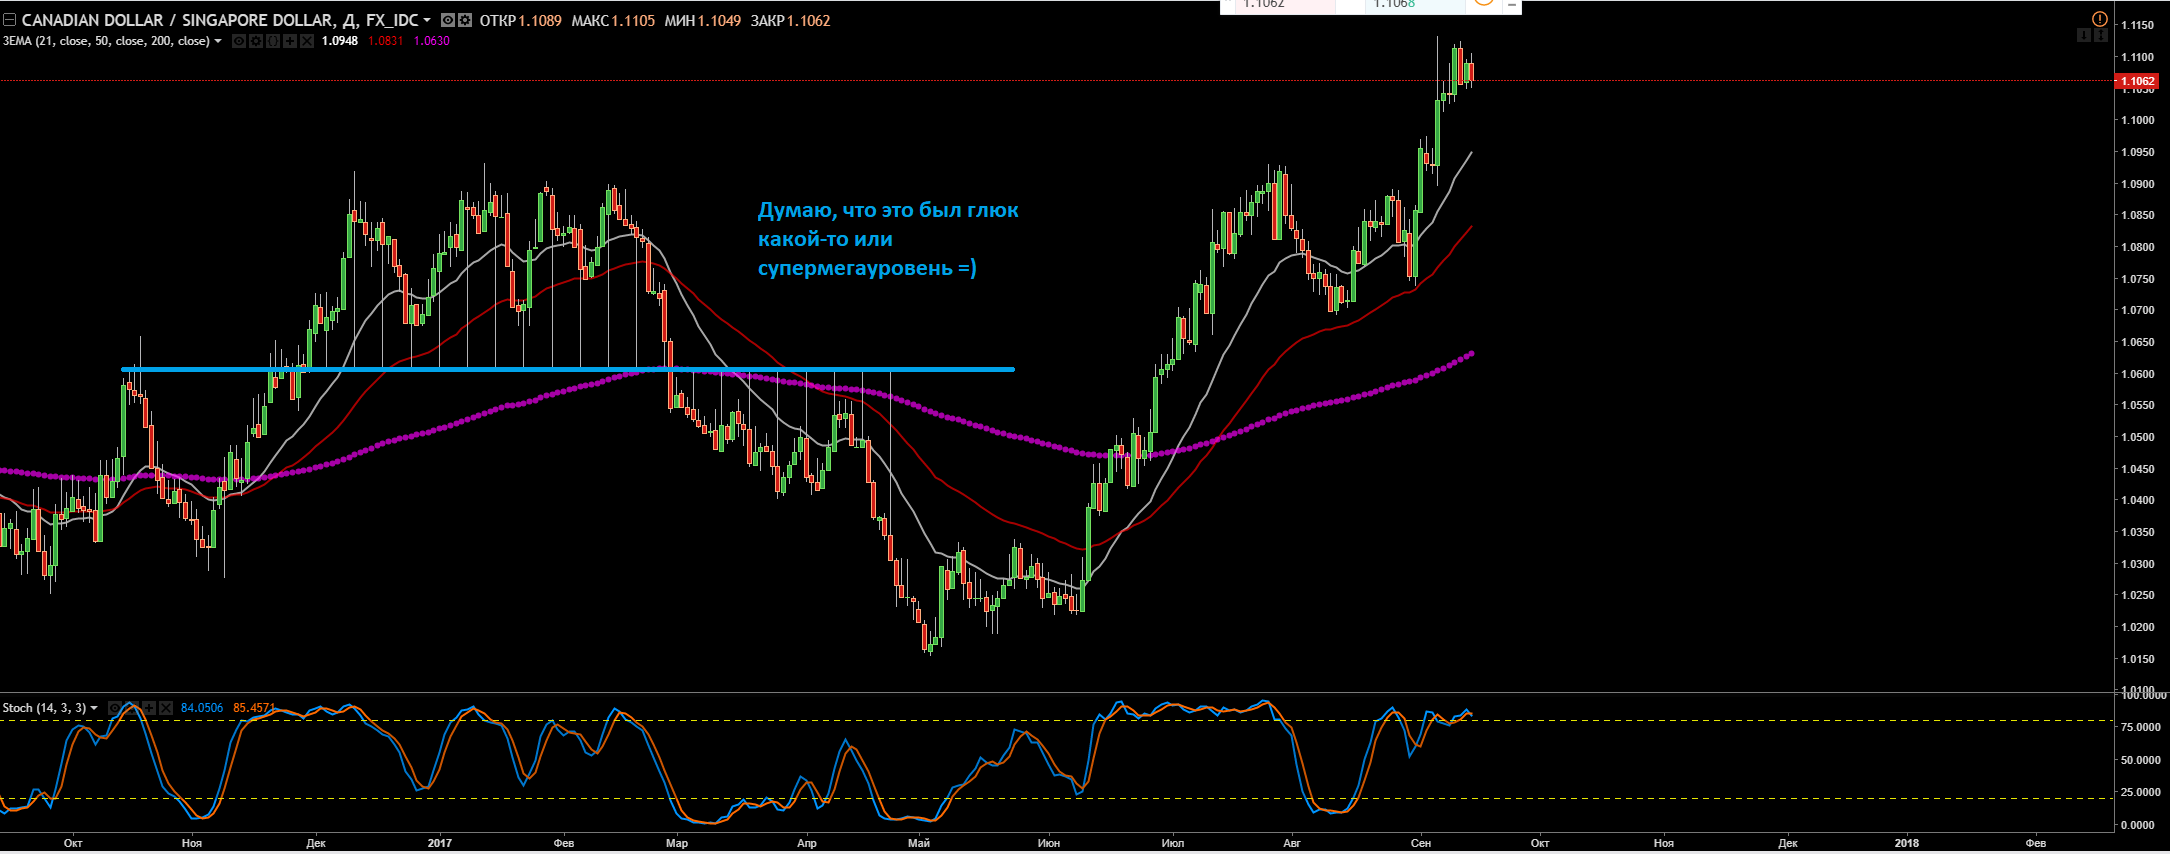
Task: Click the Авг label on time axis
Action: click(1292, 843)
